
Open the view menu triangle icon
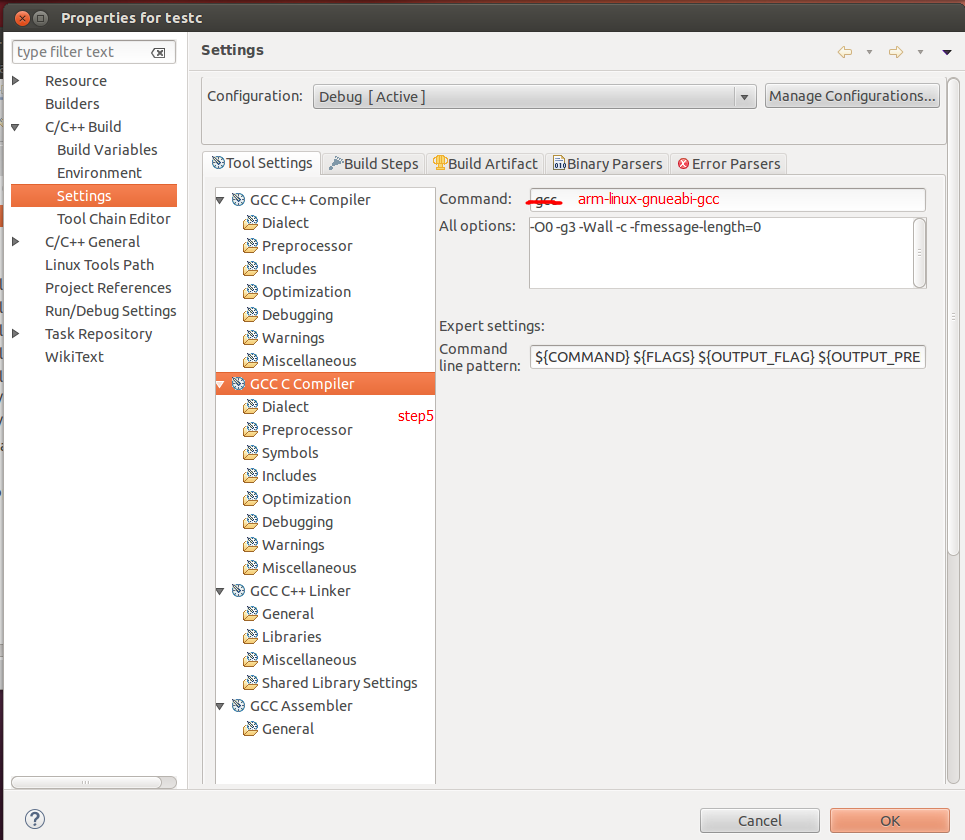coord(947,52)
